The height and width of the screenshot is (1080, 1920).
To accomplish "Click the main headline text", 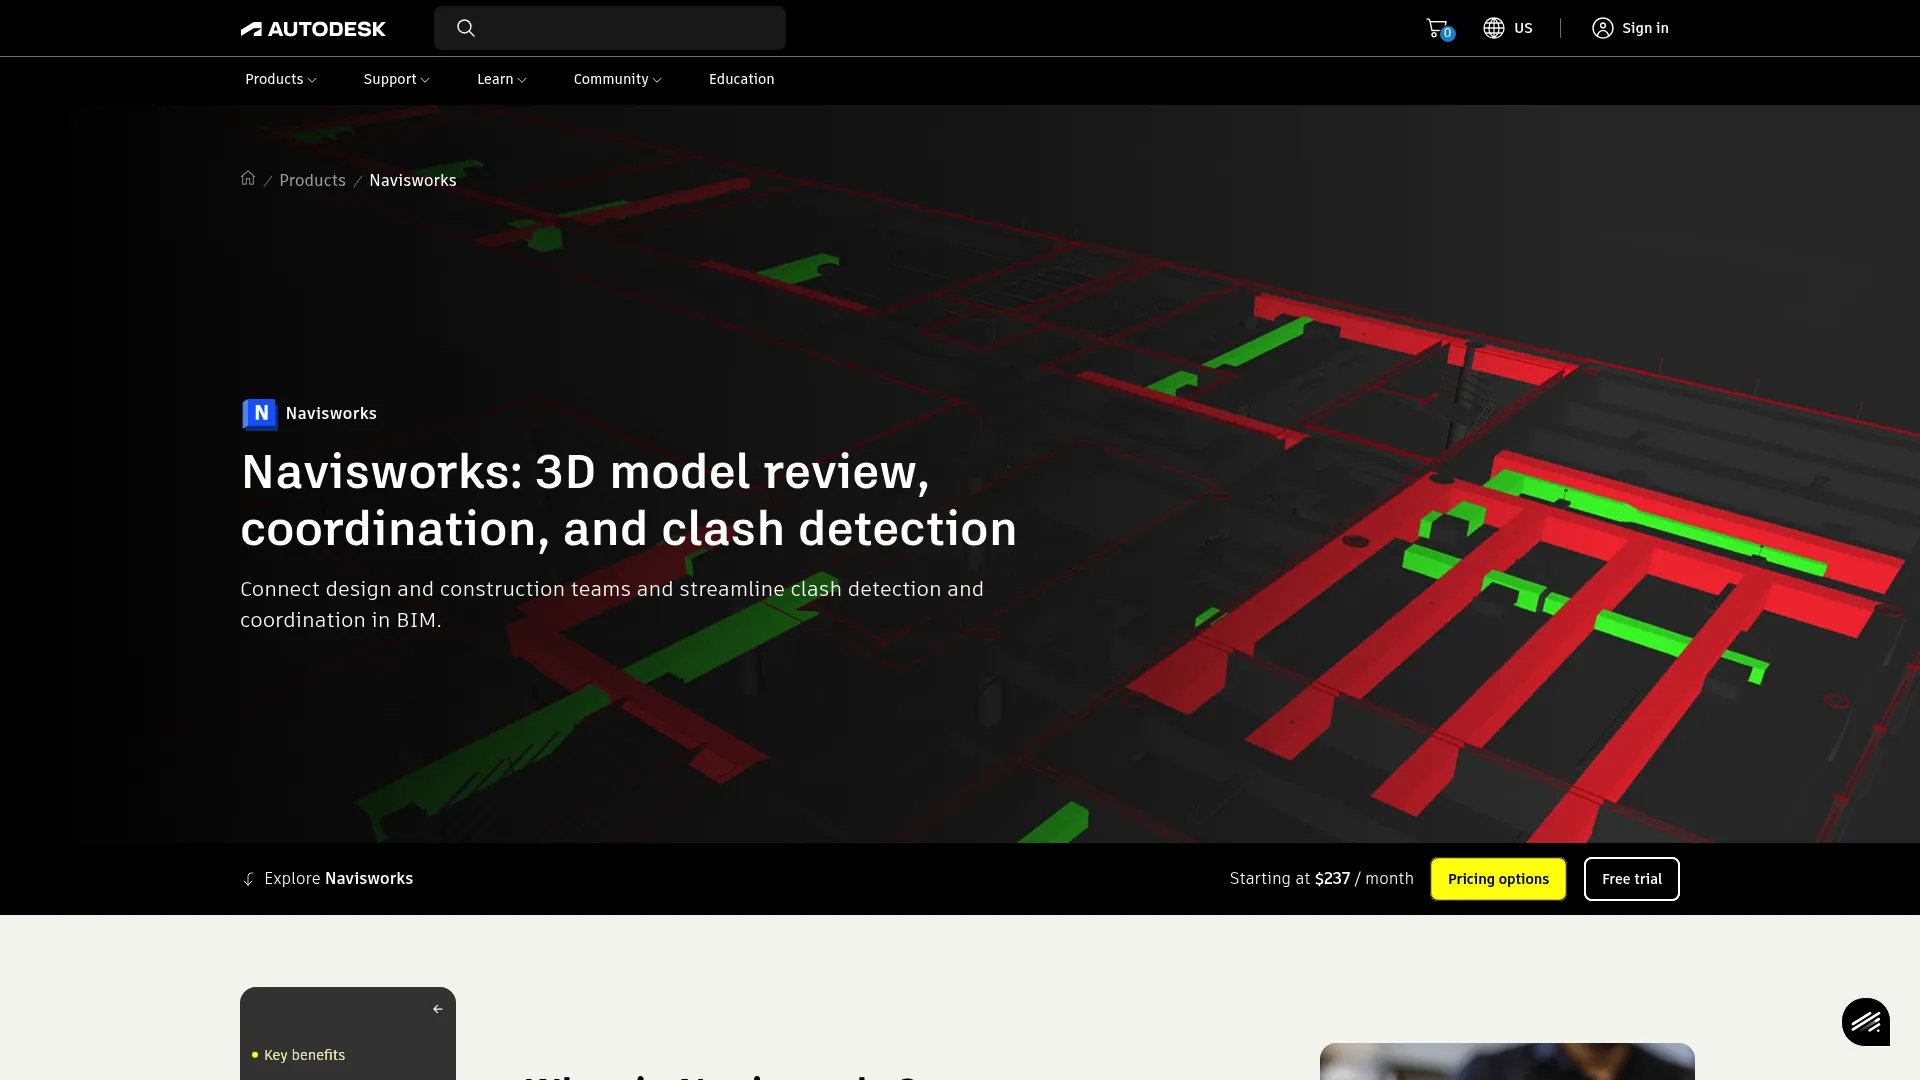I will (x=628, y=500).
